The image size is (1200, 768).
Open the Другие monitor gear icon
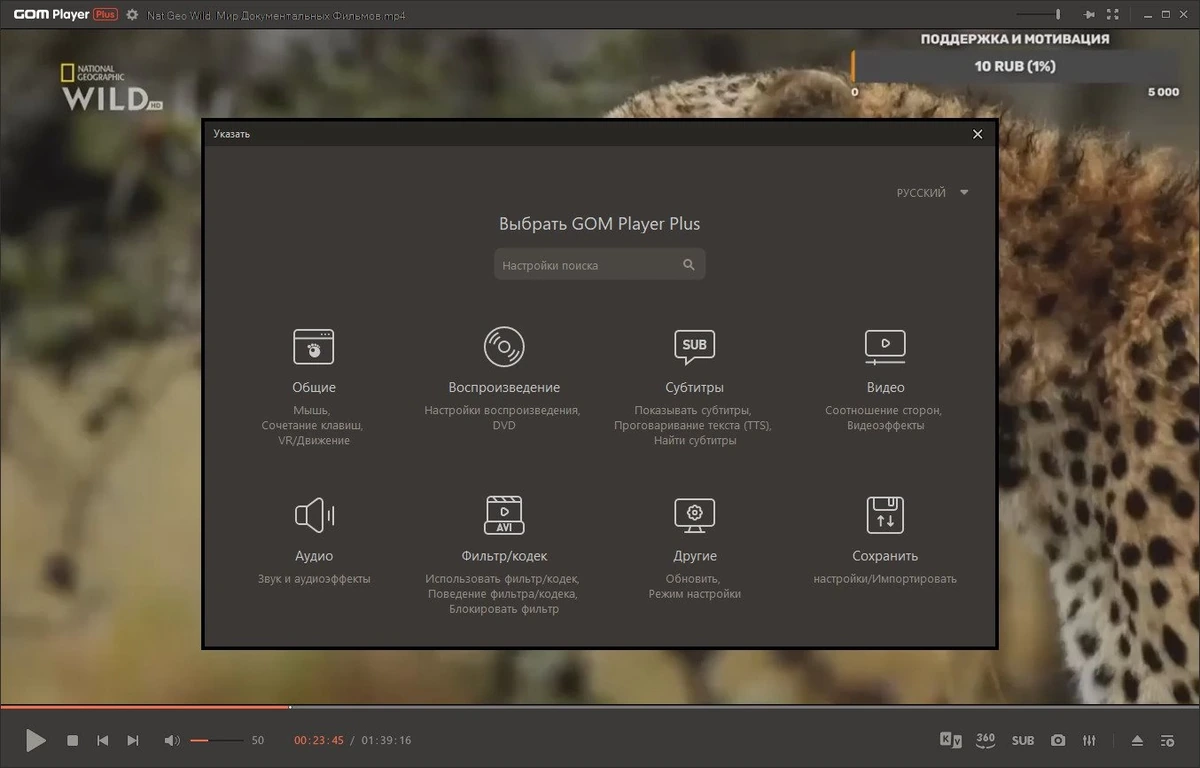[x=694, y=515]
